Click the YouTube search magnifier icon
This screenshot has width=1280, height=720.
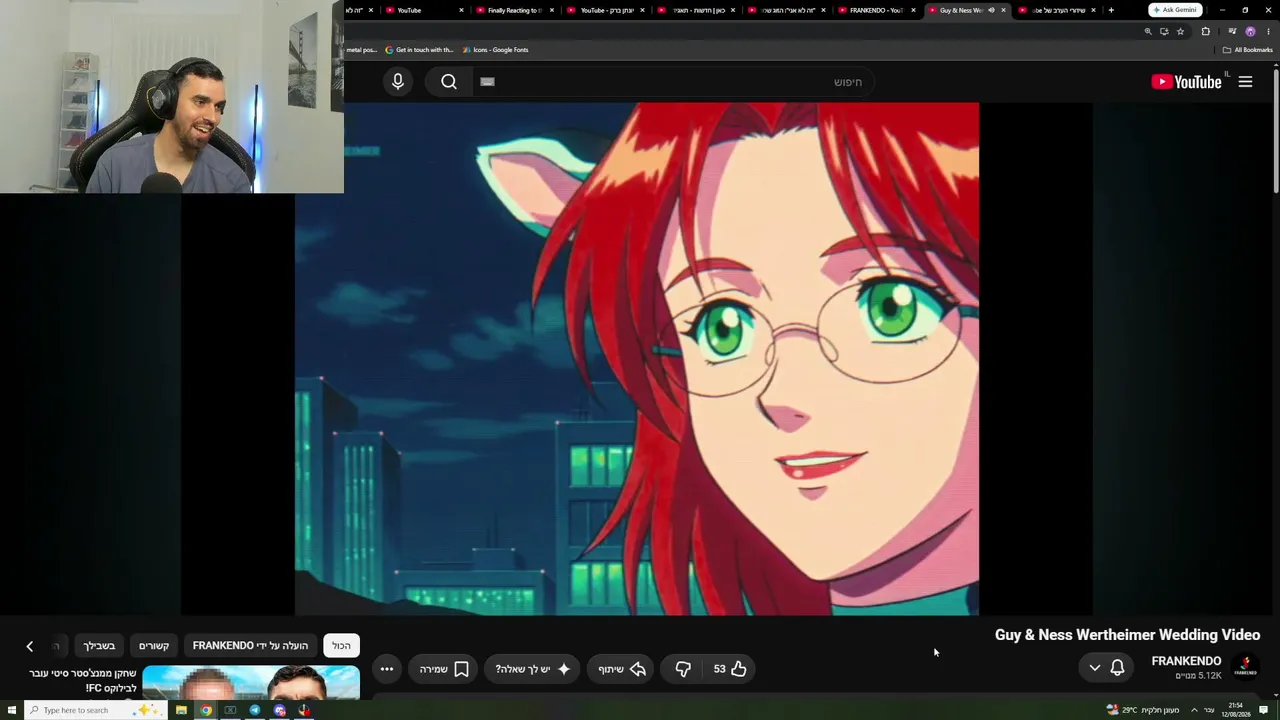coord(449,82)
